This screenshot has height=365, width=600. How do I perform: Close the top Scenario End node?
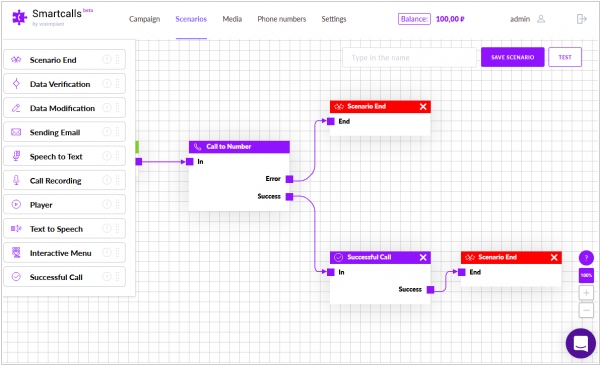click(423, 107)
